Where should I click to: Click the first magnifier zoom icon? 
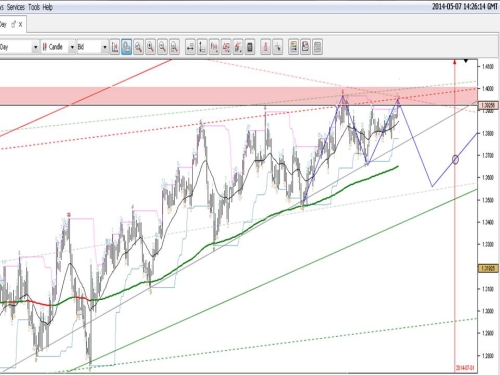click(x=138, y=47)
